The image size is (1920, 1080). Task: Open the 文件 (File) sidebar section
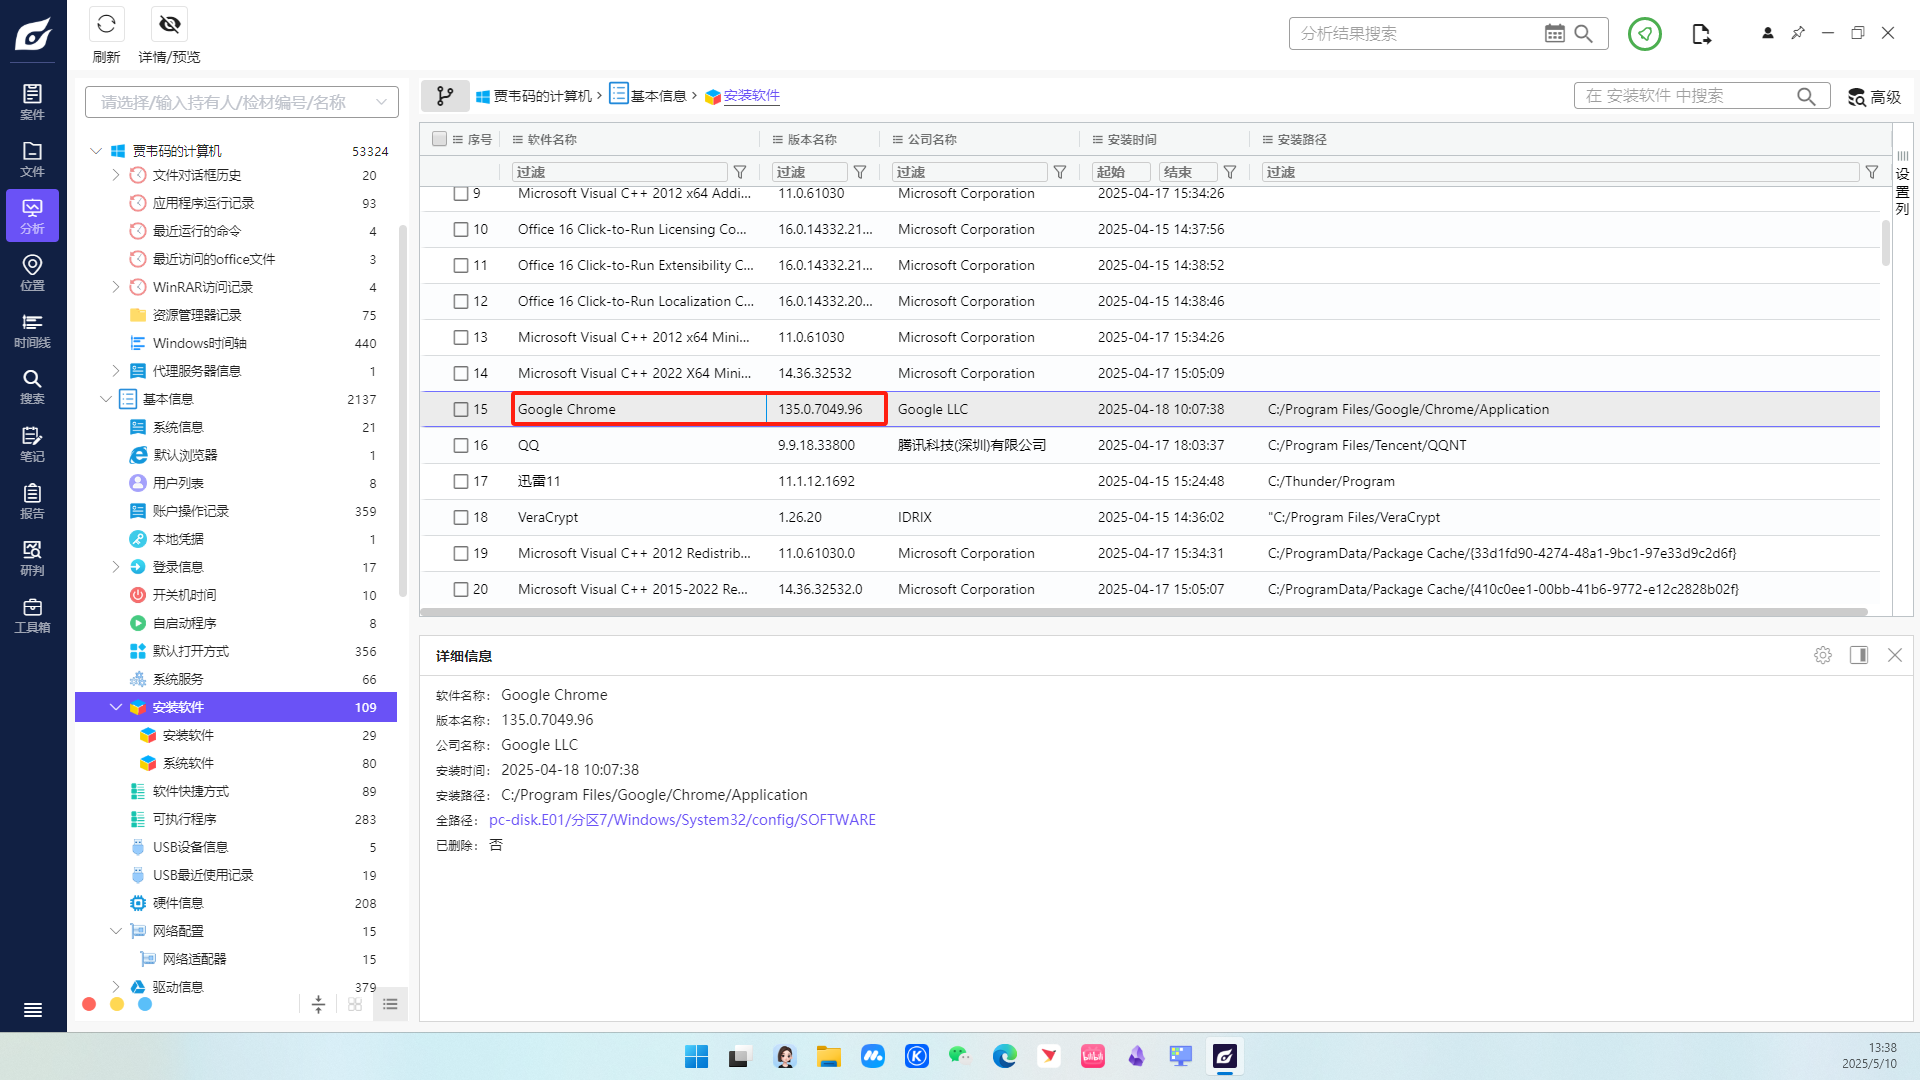tap(32, 159)
